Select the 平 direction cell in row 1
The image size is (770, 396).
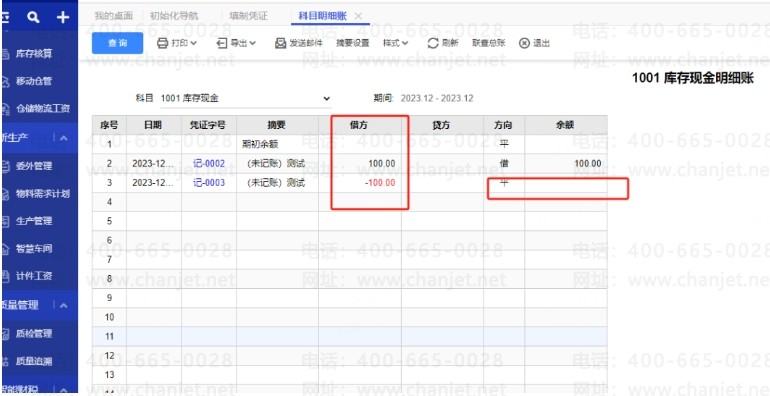pos(504,144)
